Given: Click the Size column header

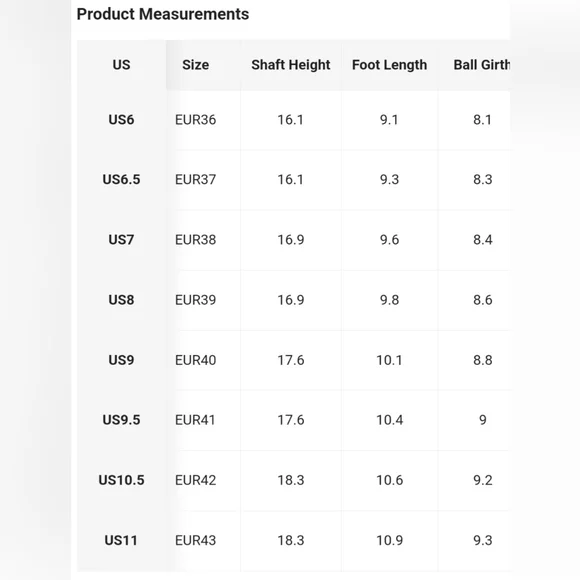Looking at the screenshot, I should coord(195,65).
